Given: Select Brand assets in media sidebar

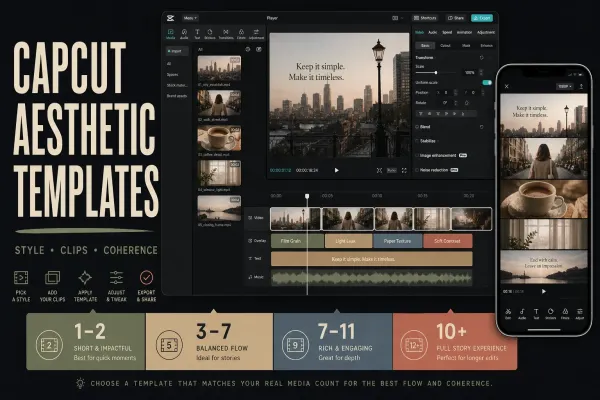Looking at the screenshot, I should pos(176,96).
